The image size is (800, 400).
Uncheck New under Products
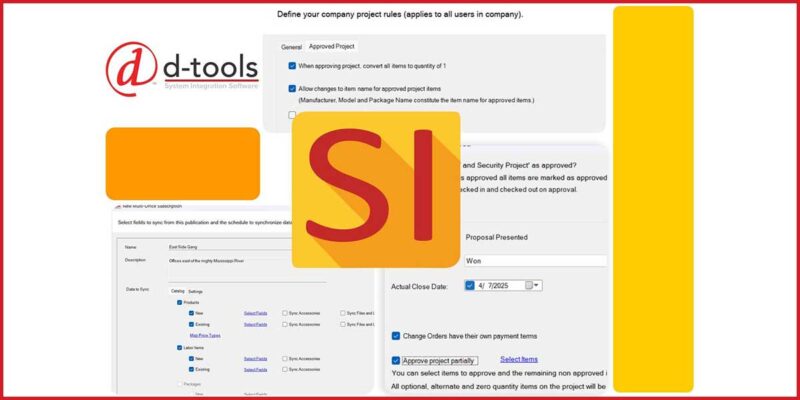pyautogui.click(x=191, y=313)
